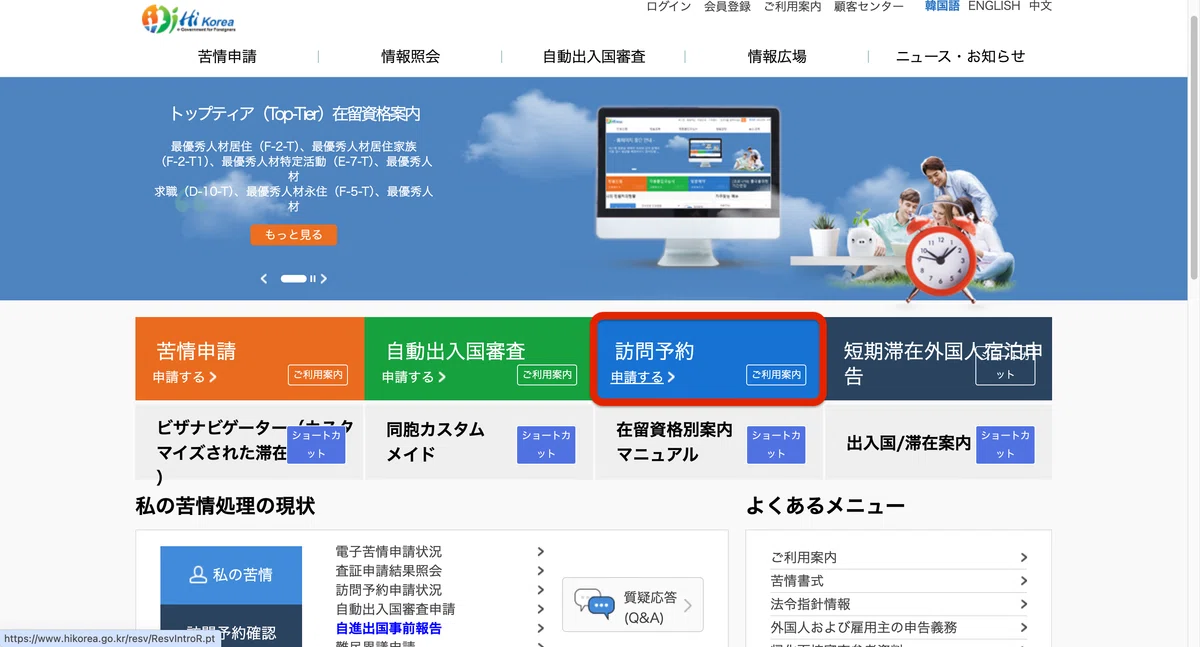Select the active banner slide indicator pill
This screenshot has width=1200, height=647.
click(x=293, y=279)
